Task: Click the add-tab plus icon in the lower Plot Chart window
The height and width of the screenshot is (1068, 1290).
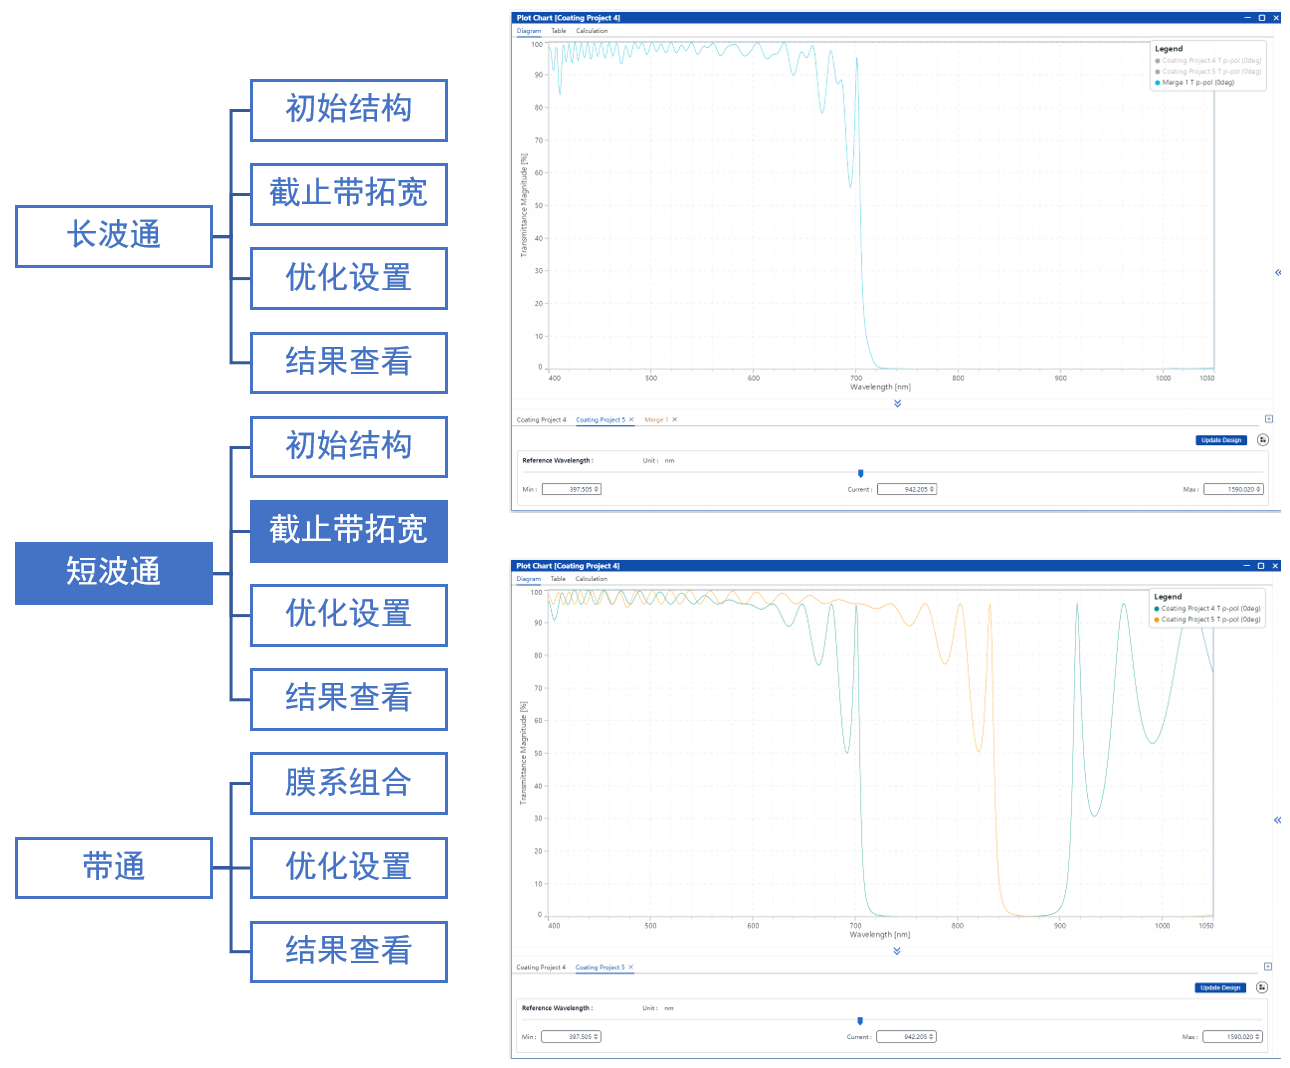Action: coord(1267,967)
